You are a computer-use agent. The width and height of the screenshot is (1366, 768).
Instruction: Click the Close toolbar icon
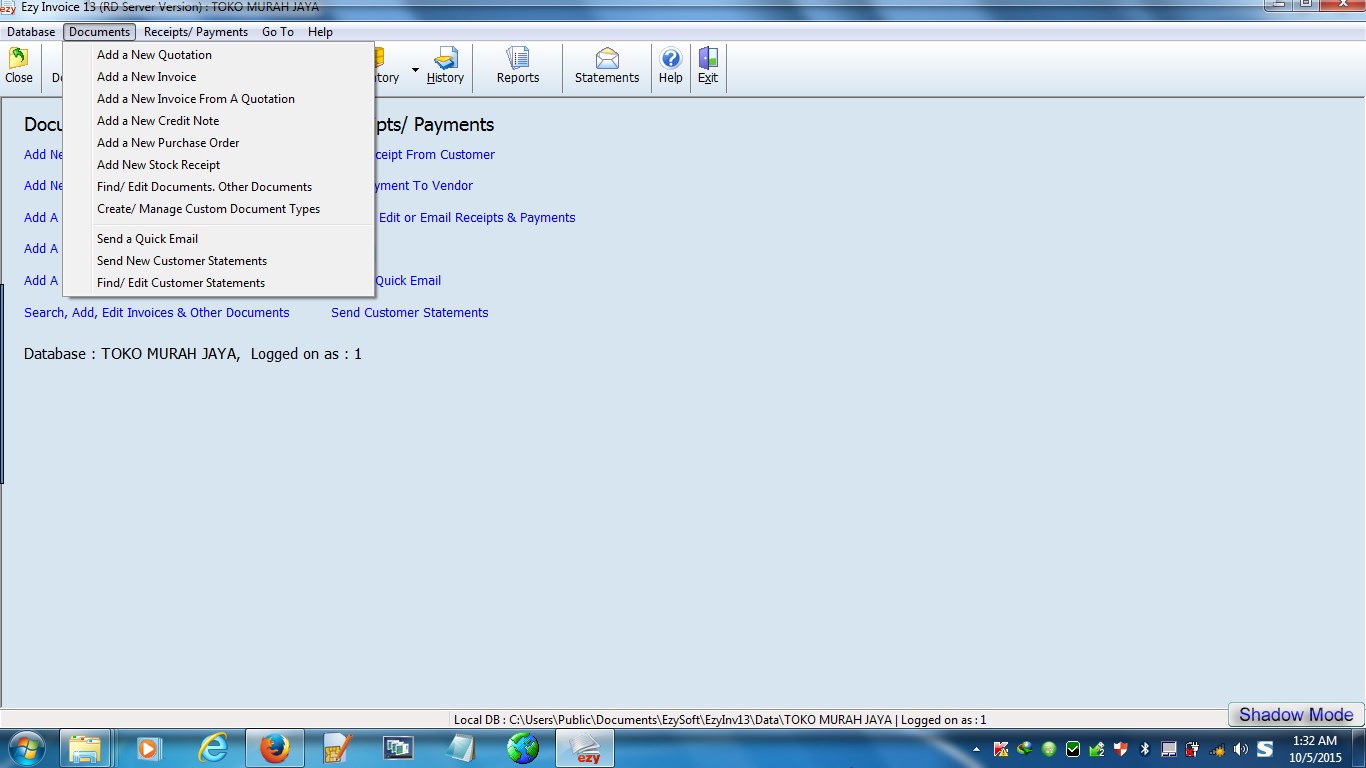19,67
